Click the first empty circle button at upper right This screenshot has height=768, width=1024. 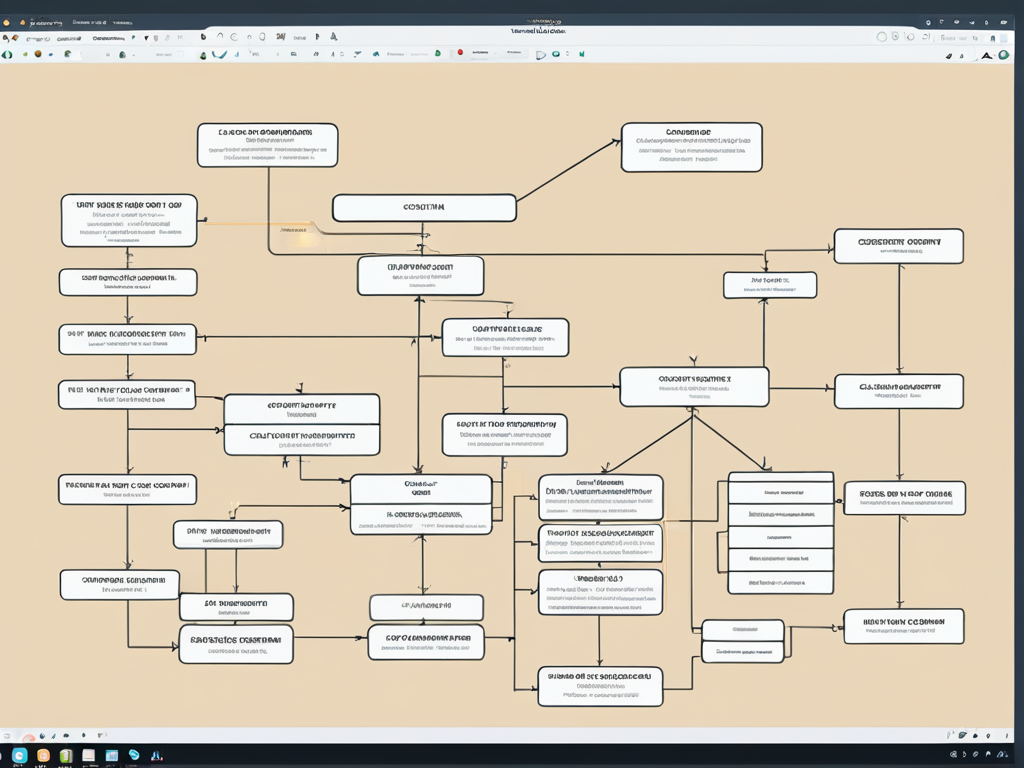coord(882,37)
